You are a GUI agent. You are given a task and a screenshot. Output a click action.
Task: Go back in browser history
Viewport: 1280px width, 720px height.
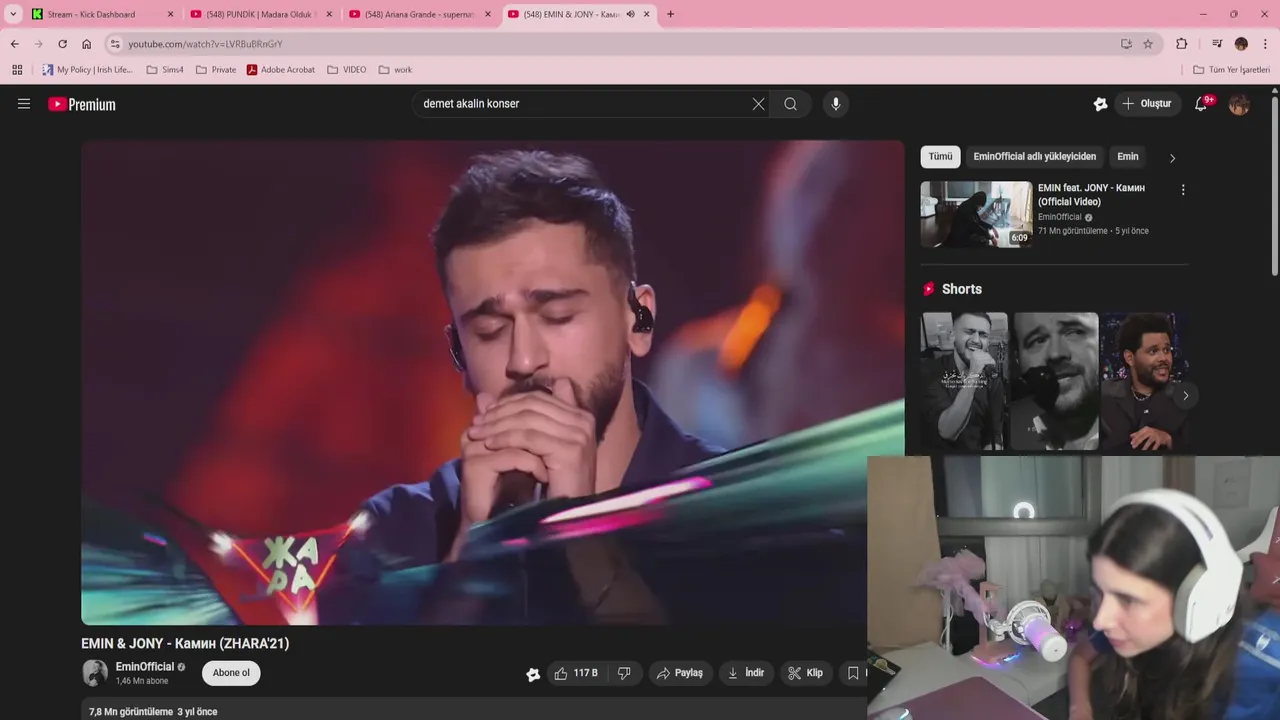[14, 44]
